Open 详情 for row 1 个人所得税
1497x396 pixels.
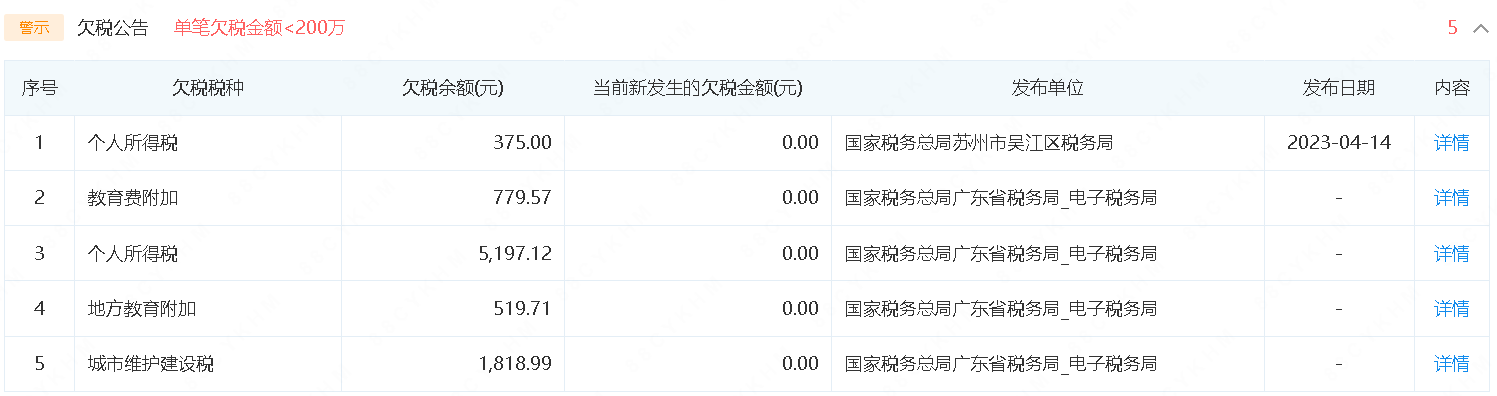point(1452,143)
